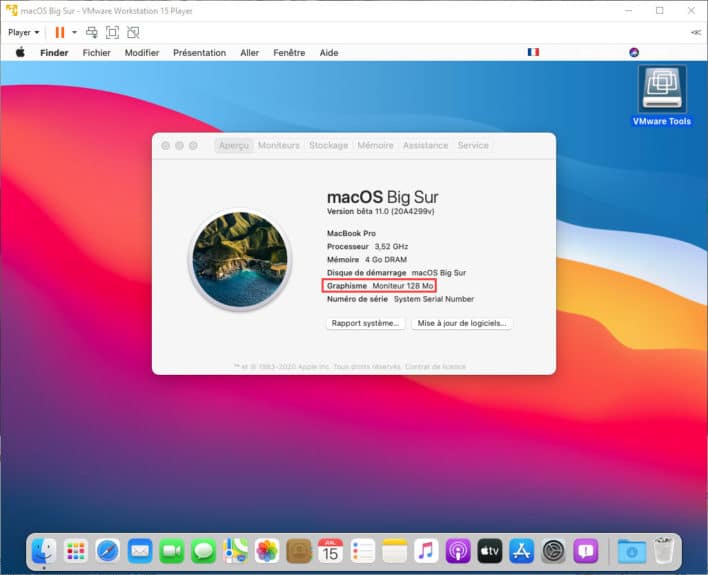
Task: Open the Apple TV app in the Dock
Action: click(490, 551)
